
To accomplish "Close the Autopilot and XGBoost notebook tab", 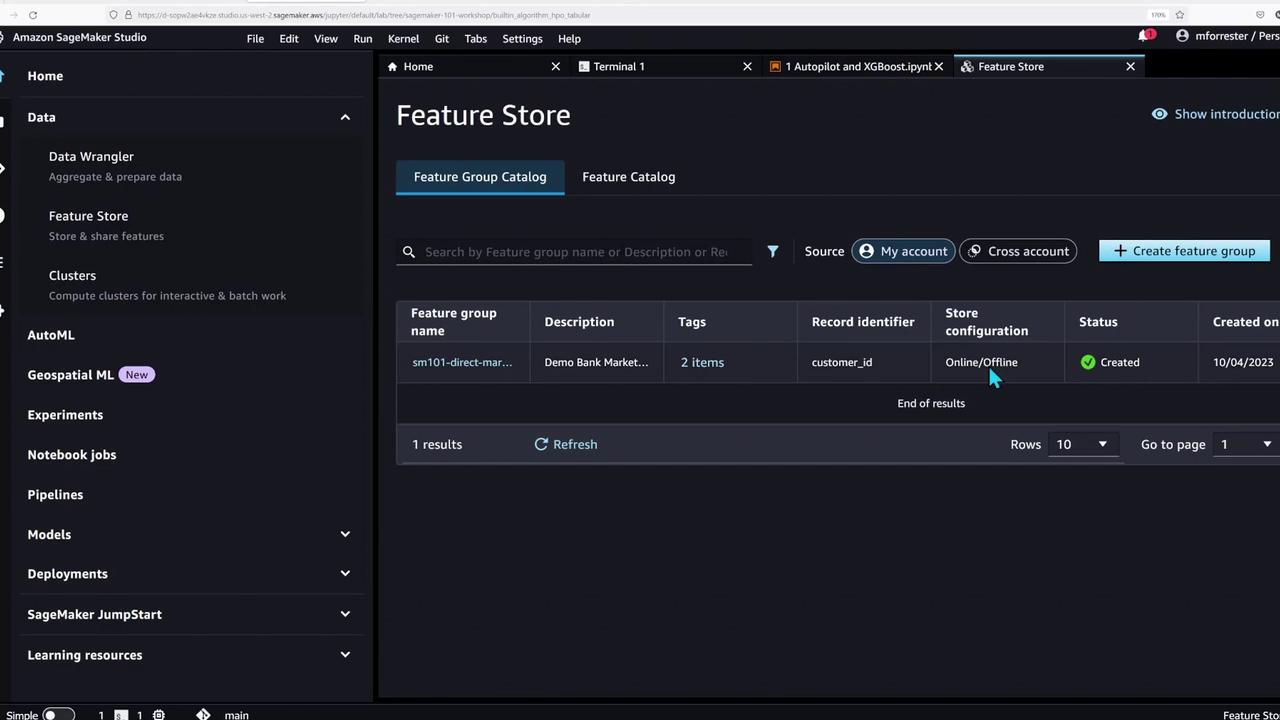I will (938, 67).
